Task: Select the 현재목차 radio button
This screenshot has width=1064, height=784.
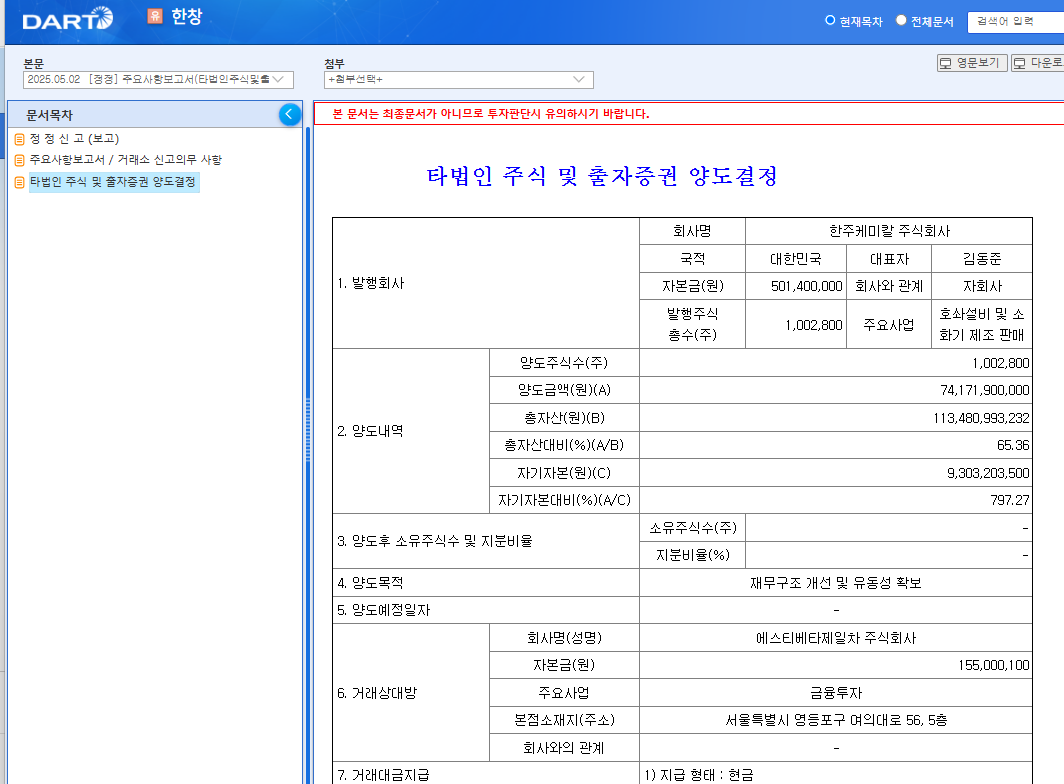Action: pyautogui.click(x=830, y=19)
